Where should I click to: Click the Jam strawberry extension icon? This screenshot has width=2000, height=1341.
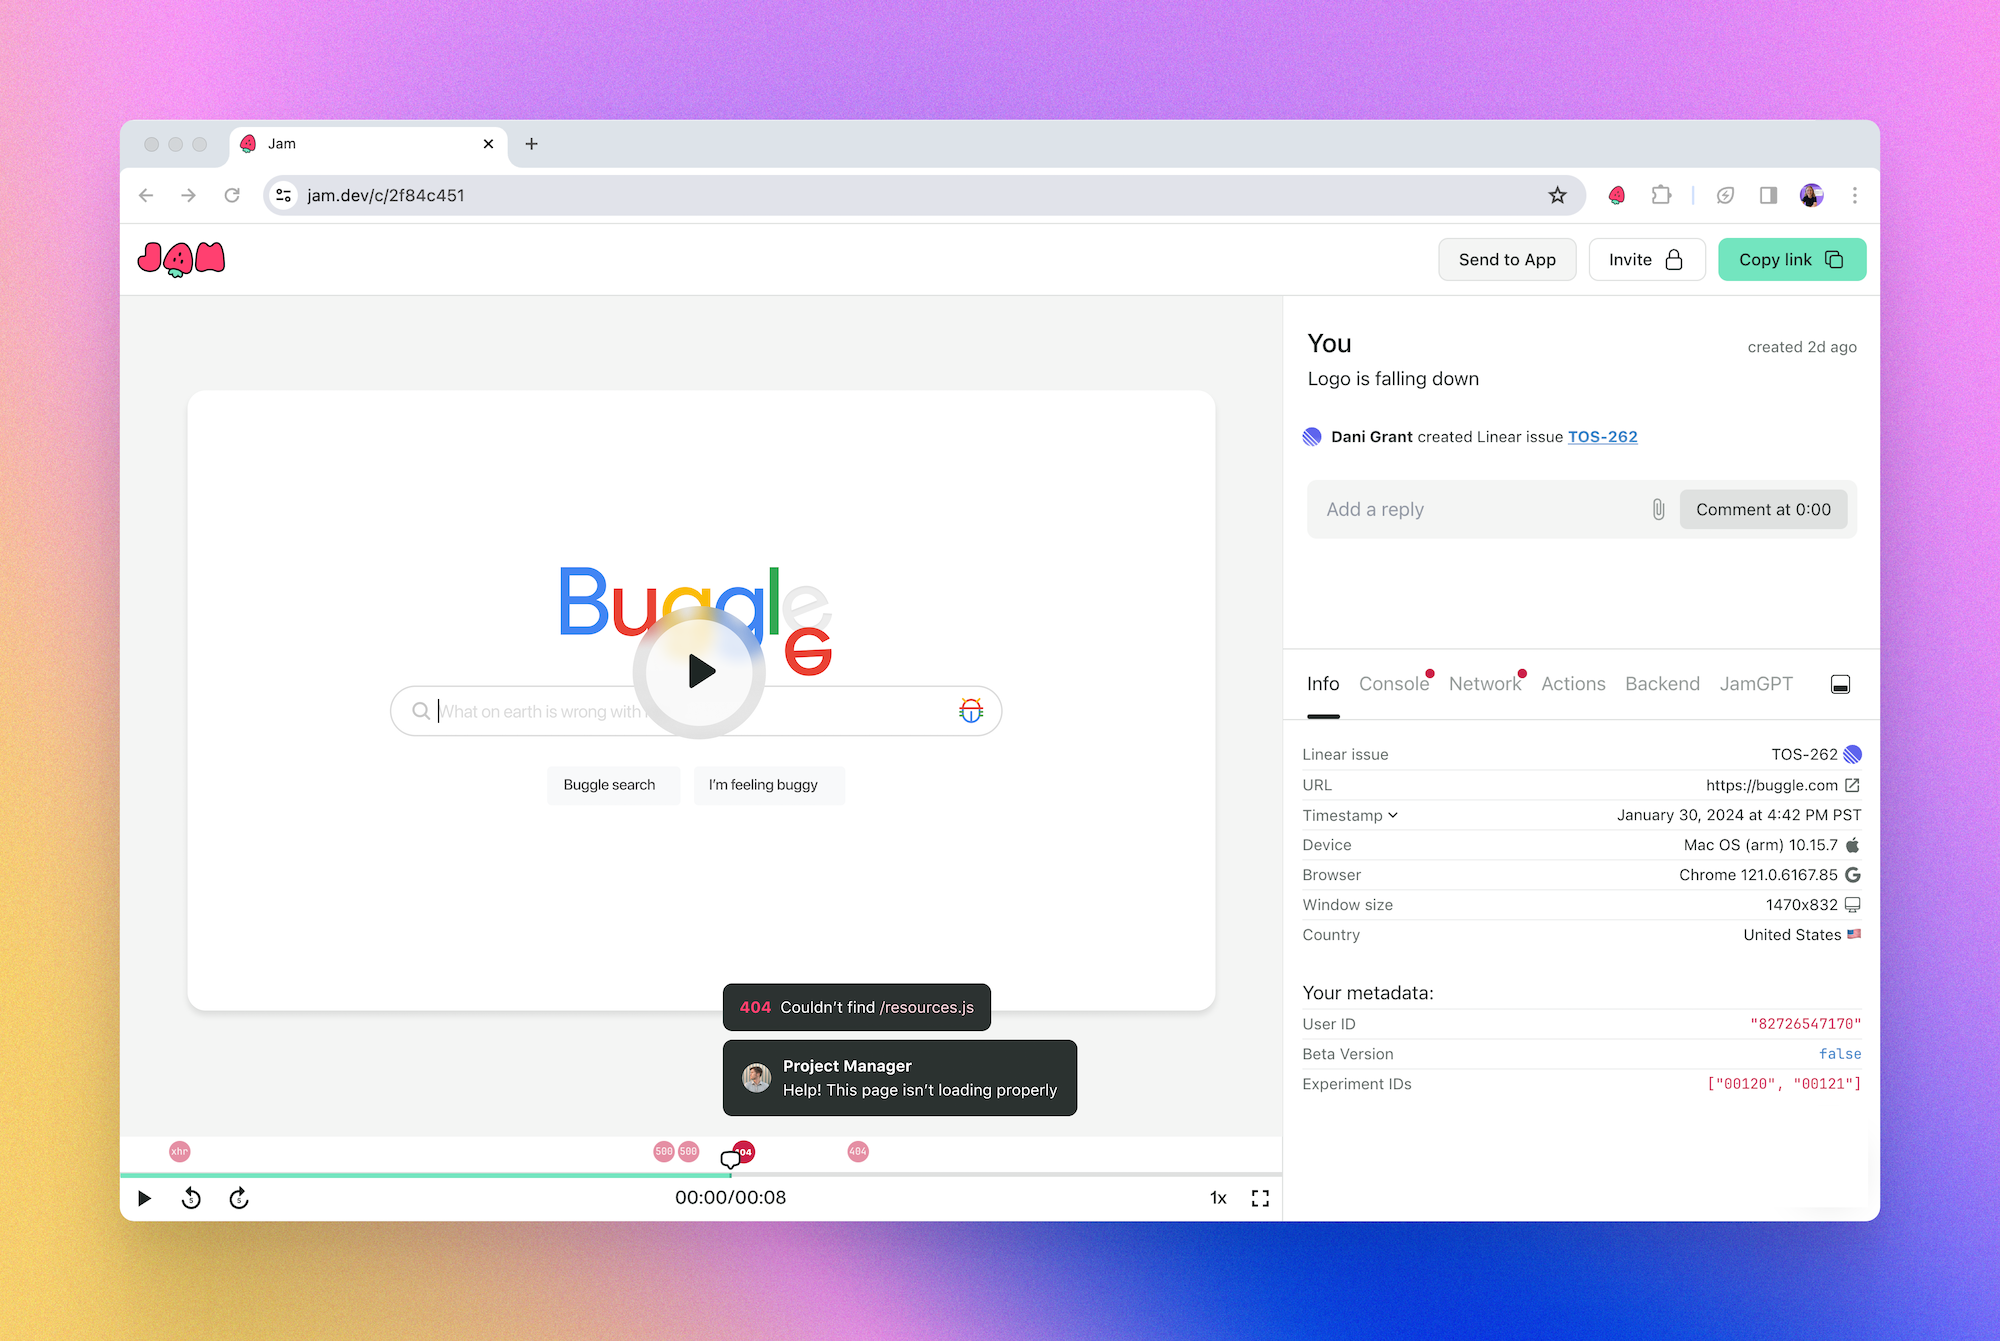(x=1616, y=195)
